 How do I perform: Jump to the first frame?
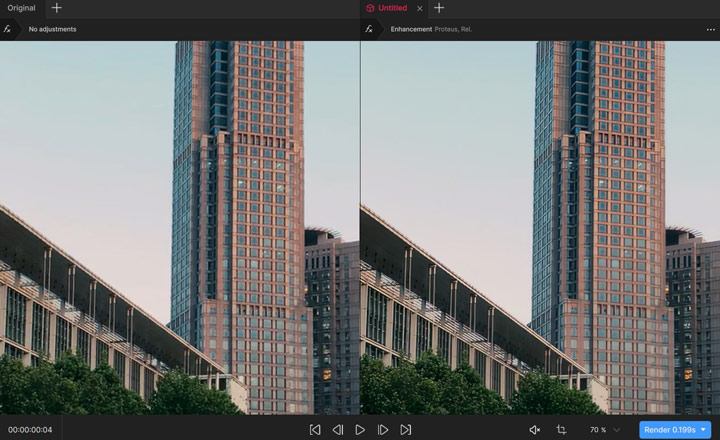click(x=315, y=430)
